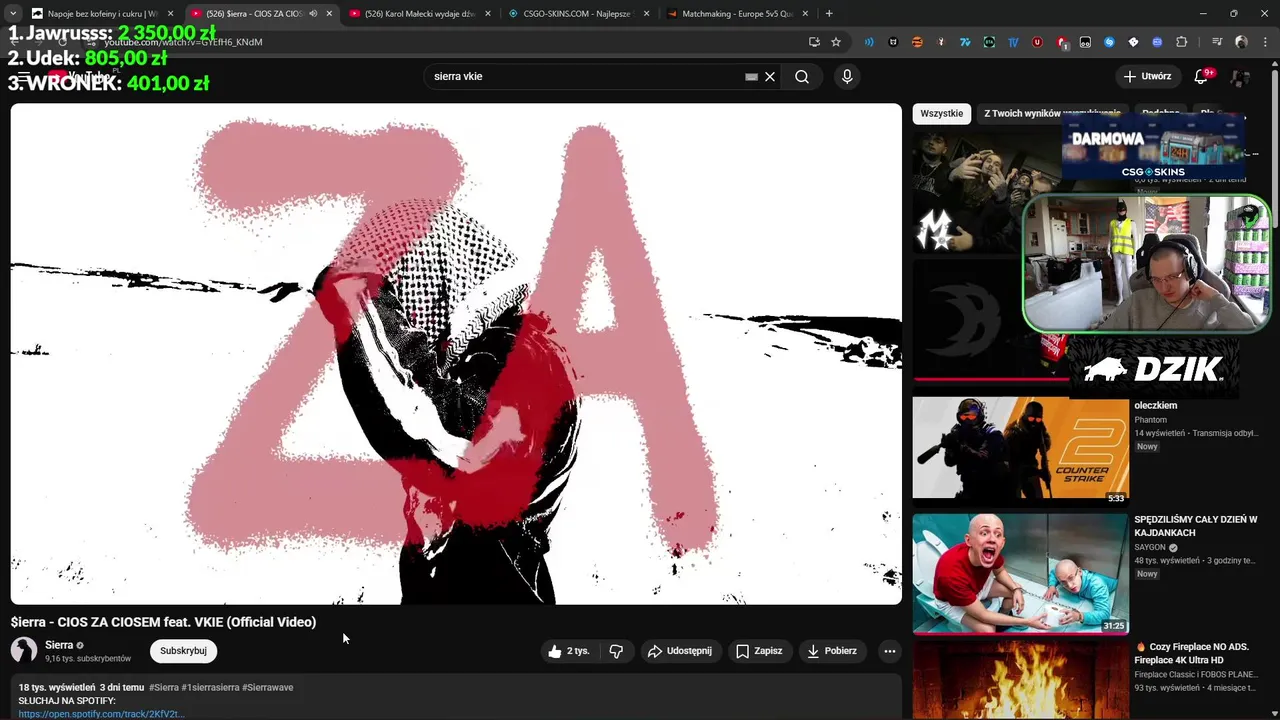Click the blue TV-letters extension icon
The height and width of the screenshot is (720, 1280).
click(1013, 42)
